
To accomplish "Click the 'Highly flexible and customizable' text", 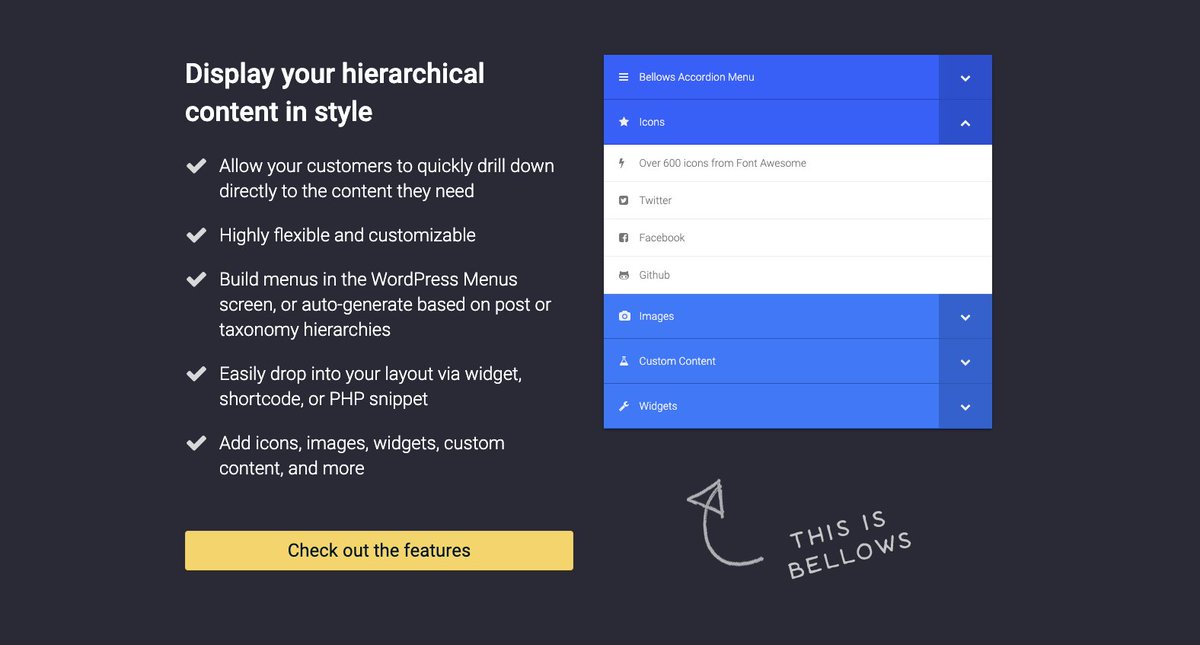I will 348,235.
